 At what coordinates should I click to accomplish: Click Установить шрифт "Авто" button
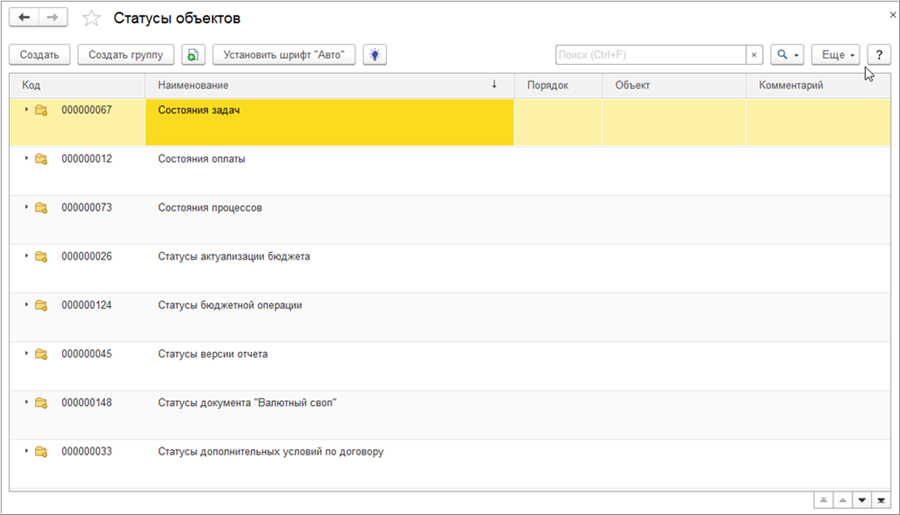(284, 55)
